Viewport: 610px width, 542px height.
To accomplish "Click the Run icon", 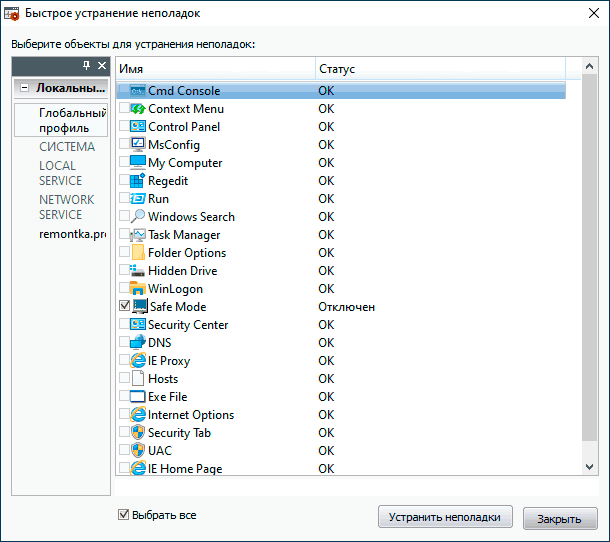I will point(138,198).
